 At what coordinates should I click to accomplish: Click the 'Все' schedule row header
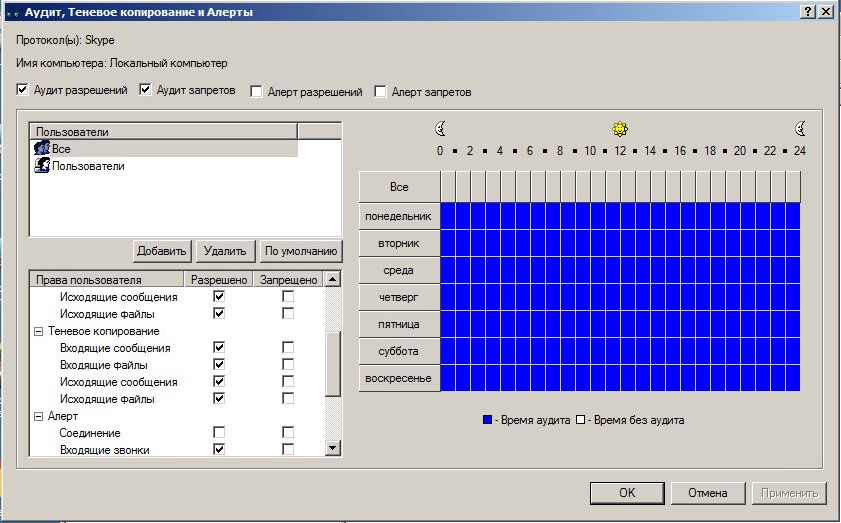pos(399,187)
